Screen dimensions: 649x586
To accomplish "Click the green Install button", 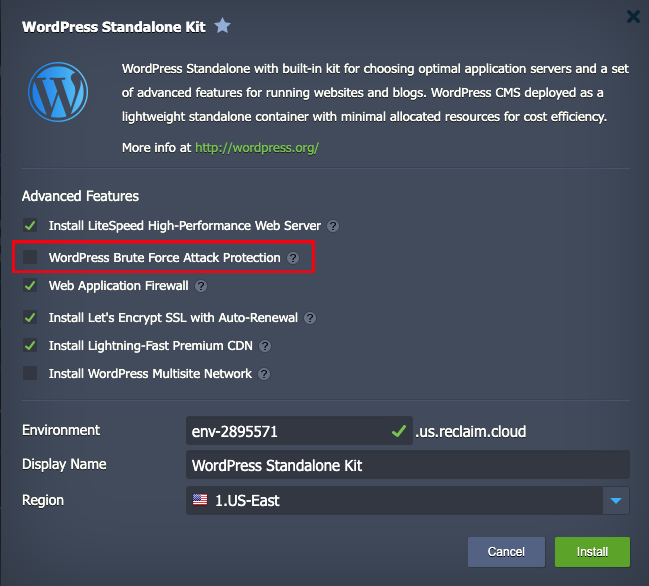I will 592,552.
